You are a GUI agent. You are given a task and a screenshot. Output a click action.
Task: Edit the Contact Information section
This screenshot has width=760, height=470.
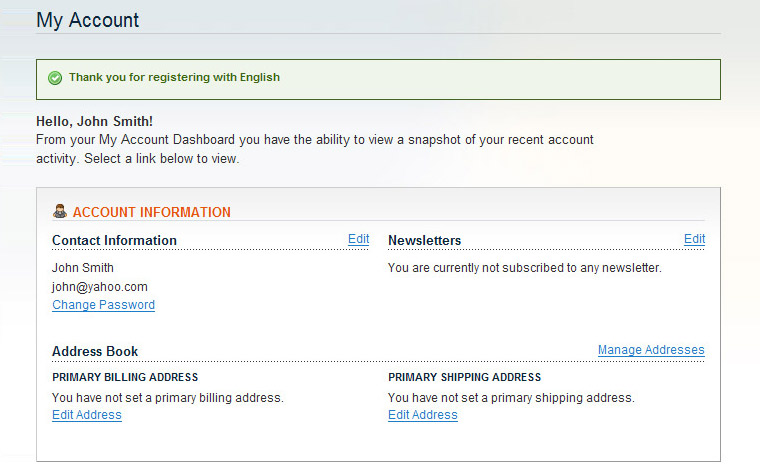pyautogui.click(x=359, y=239)
